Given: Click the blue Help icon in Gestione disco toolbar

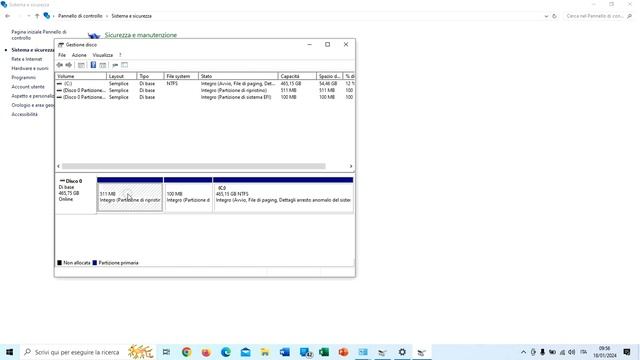Looking at the screenshot, I should (93, 65).
